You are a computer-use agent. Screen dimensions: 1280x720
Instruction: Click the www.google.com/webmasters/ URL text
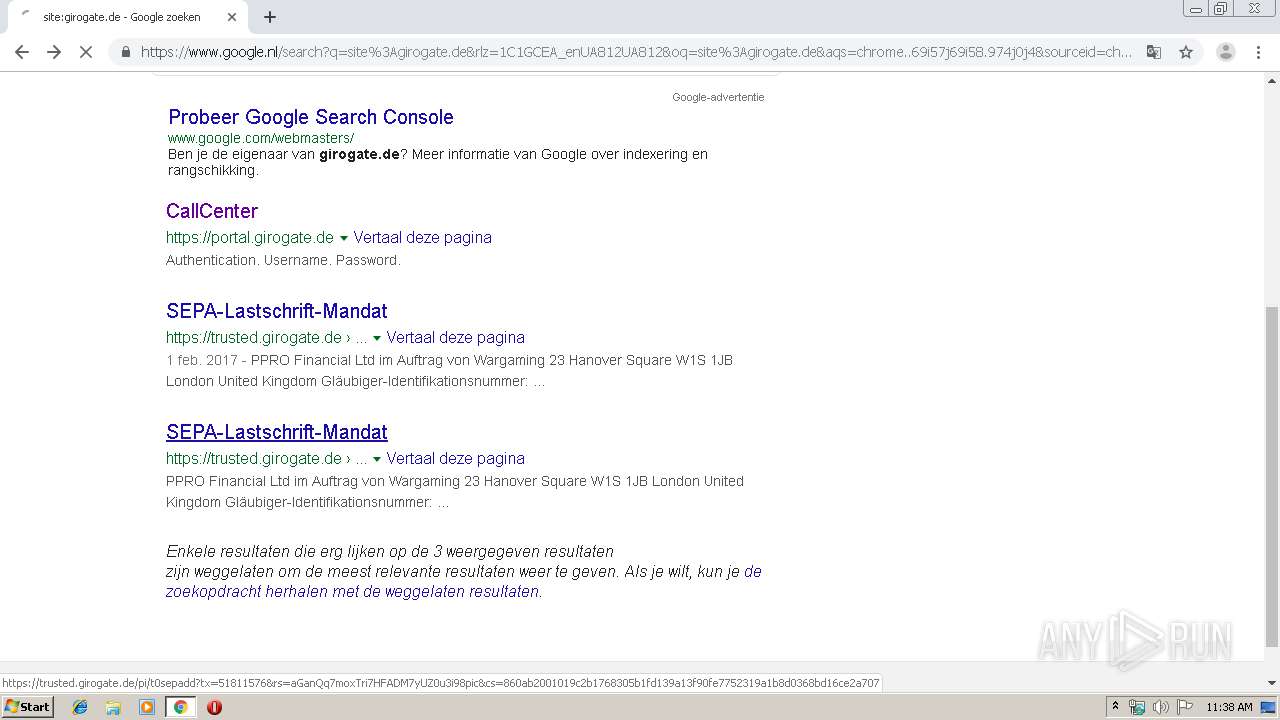tap(261, 138)
